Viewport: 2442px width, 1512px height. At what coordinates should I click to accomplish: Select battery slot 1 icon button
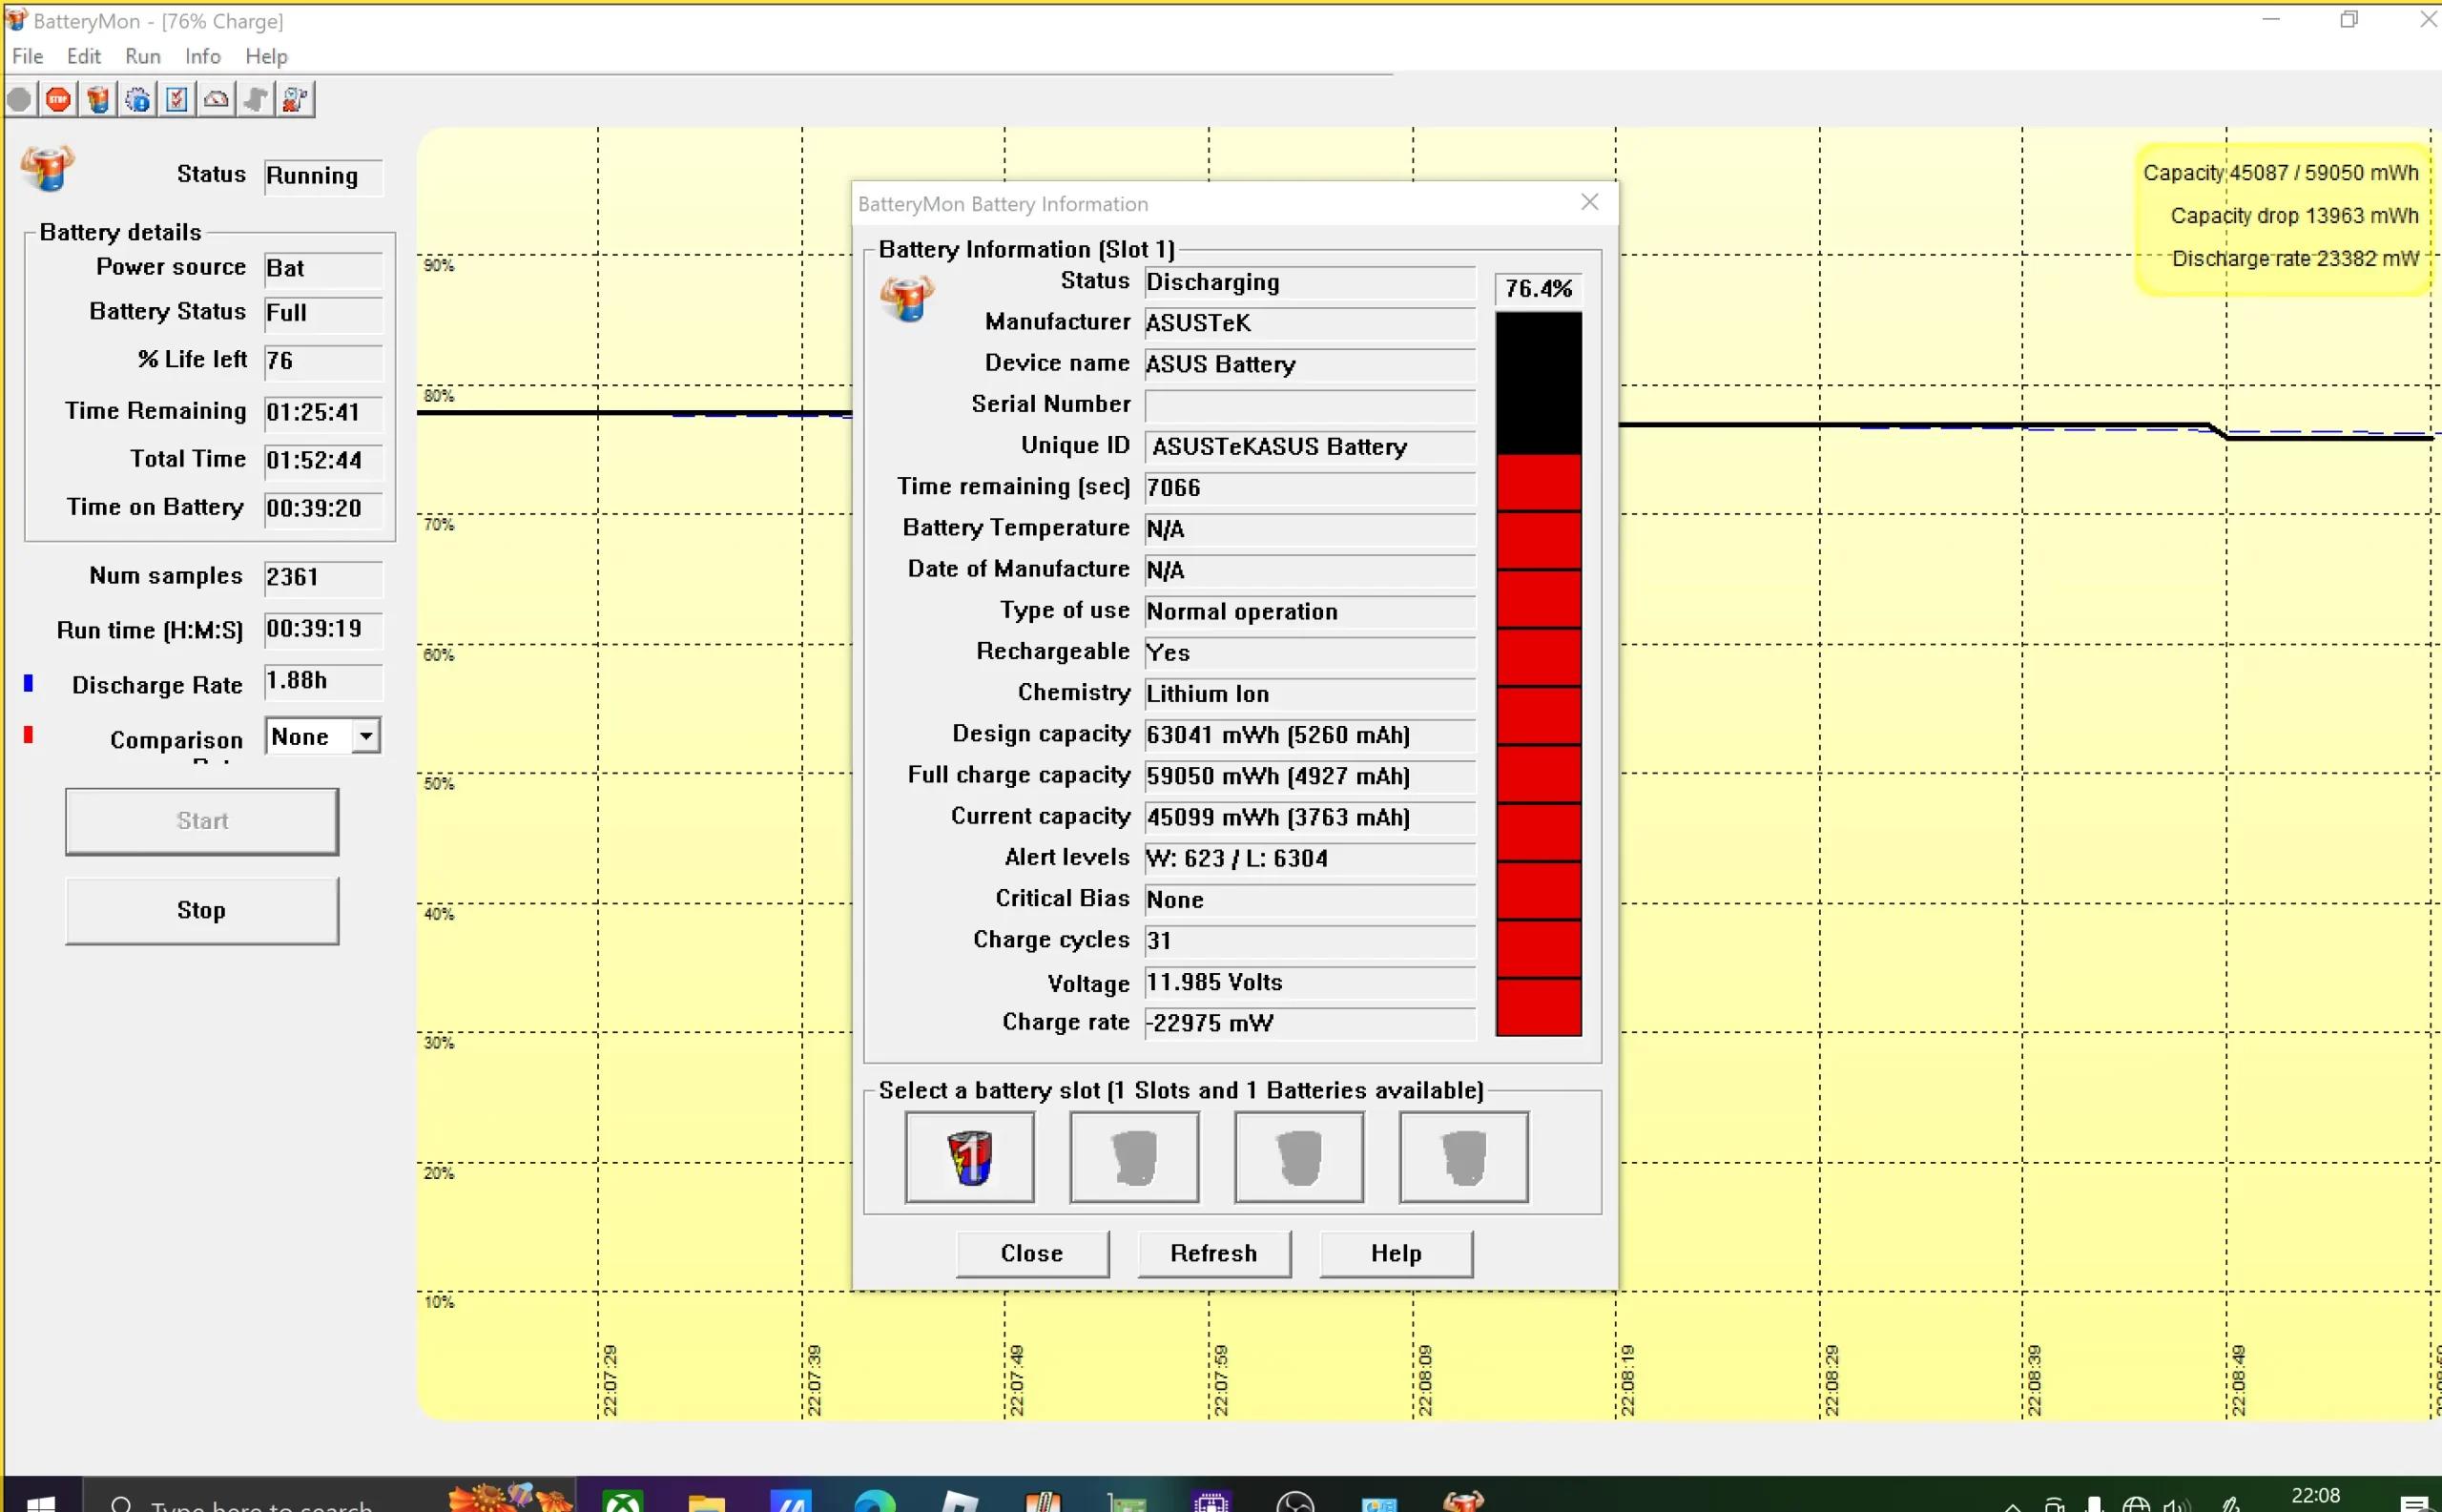969,1157
